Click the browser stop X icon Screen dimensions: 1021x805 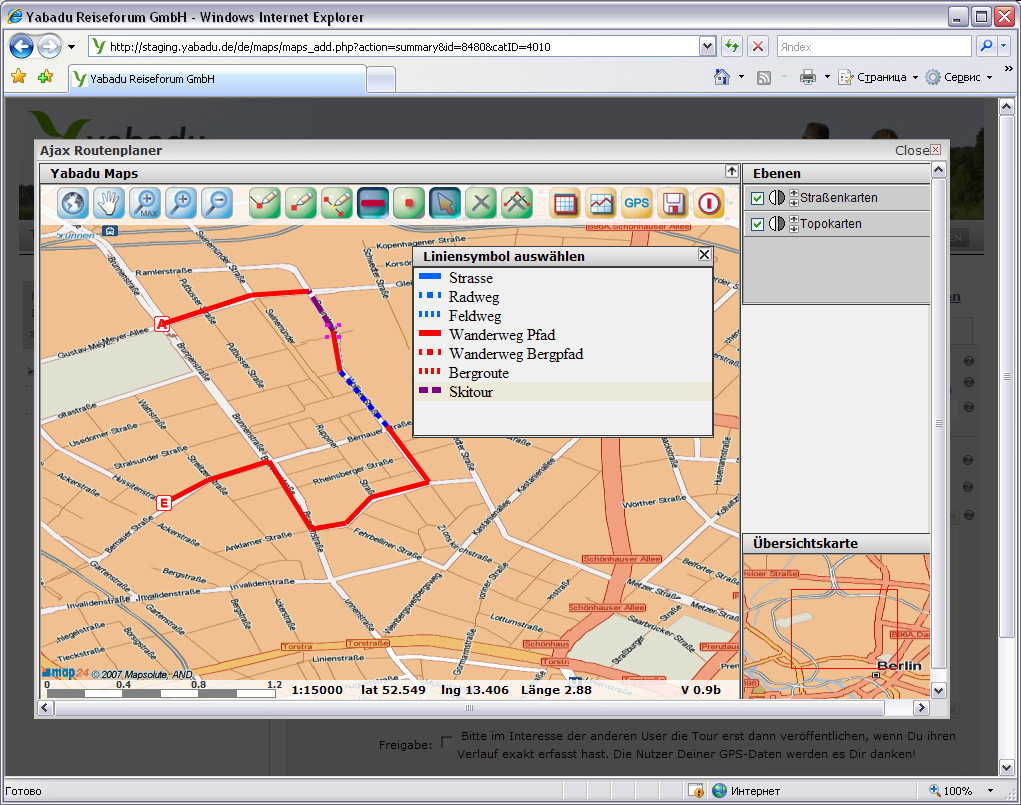coord(758,46)
